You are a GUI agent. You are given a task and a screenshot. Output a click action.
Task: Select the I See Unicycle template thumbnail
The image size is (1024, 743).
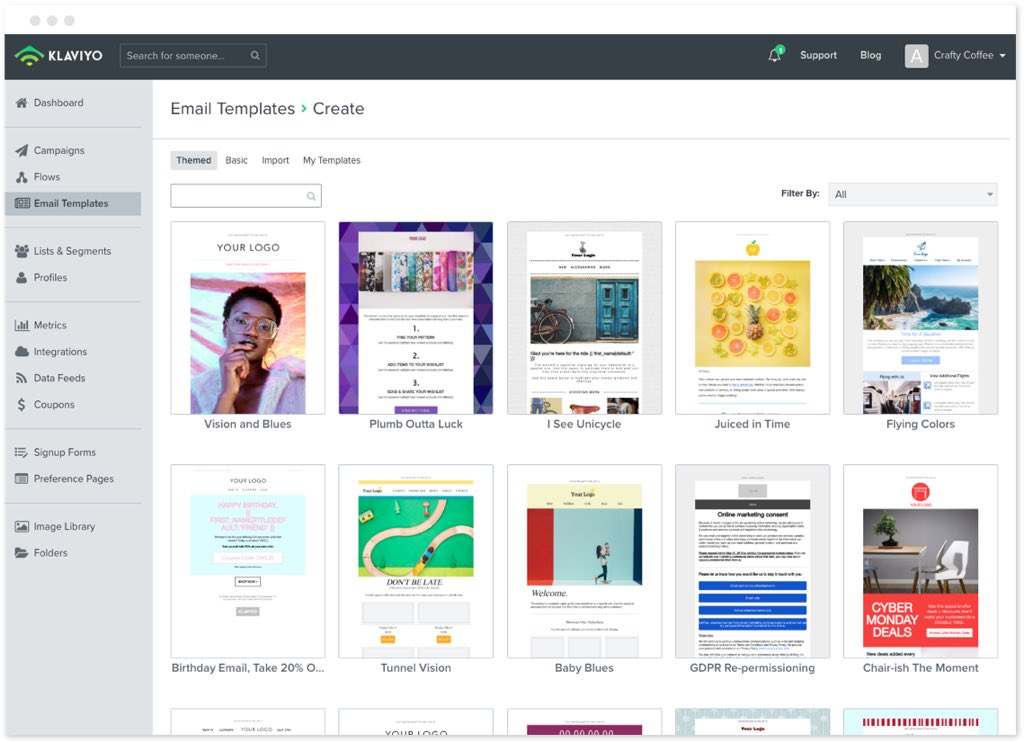[584, 318]
